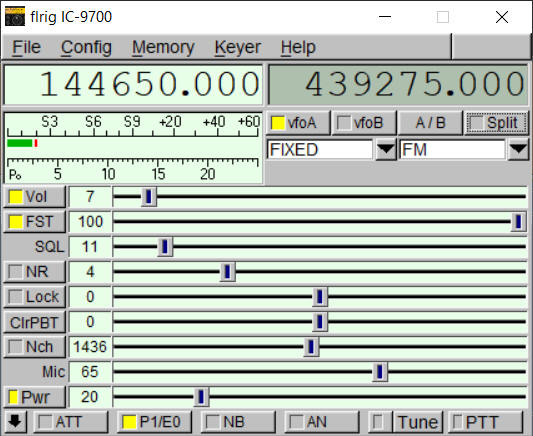Viewport: 533px width, 436px height.
Task: Toggle the P1/E0 preamp button
Action: (154, 422)
